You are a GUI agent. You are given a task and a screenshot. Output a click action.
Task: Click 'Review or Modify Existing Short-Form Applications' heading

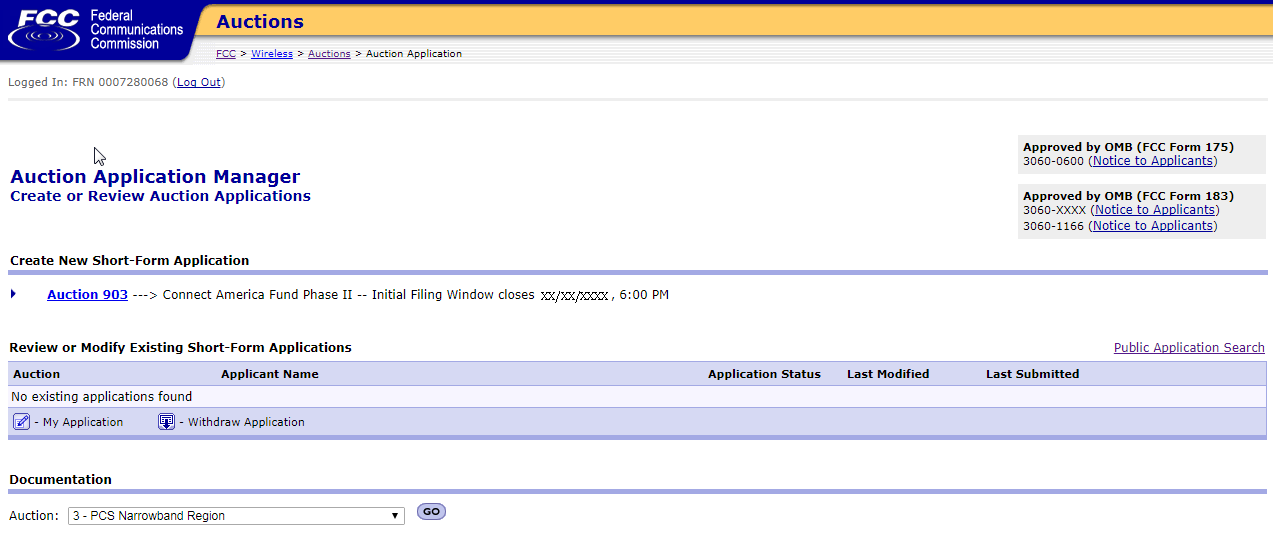pyautogui.click(x=181, y=348)
